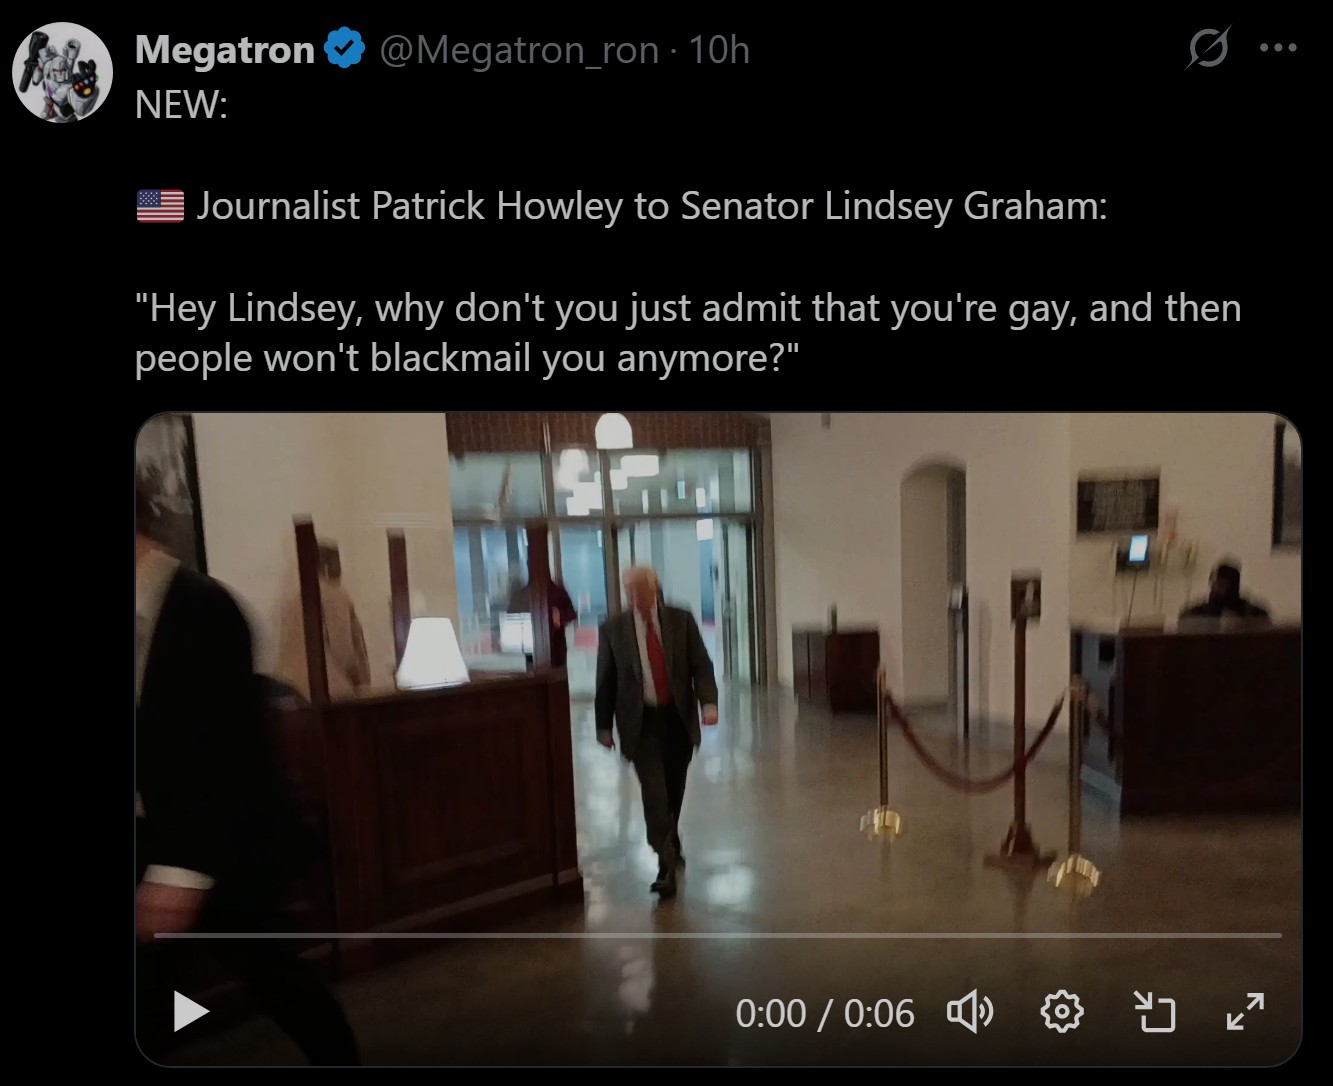
Task: Open the three-dot More menu
Action: point(1279,48)
